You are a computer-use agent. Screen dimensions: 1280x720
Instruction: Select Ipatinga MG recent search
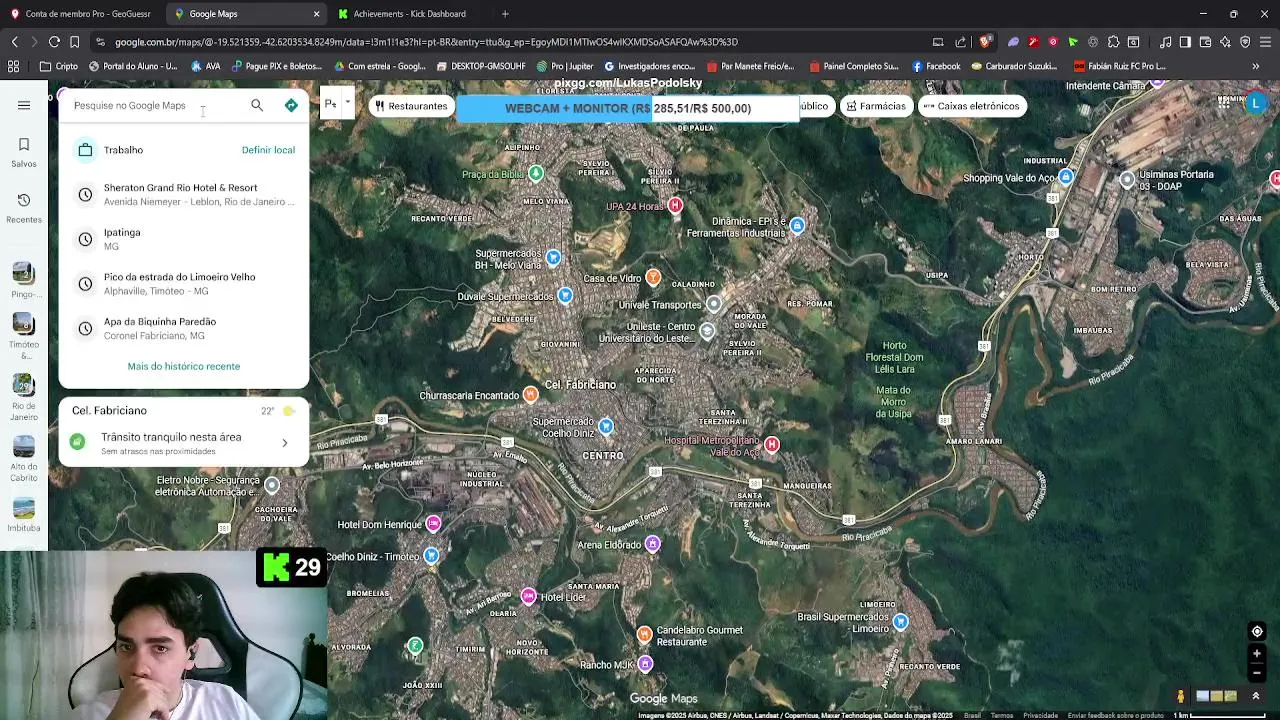click(184, 239)
